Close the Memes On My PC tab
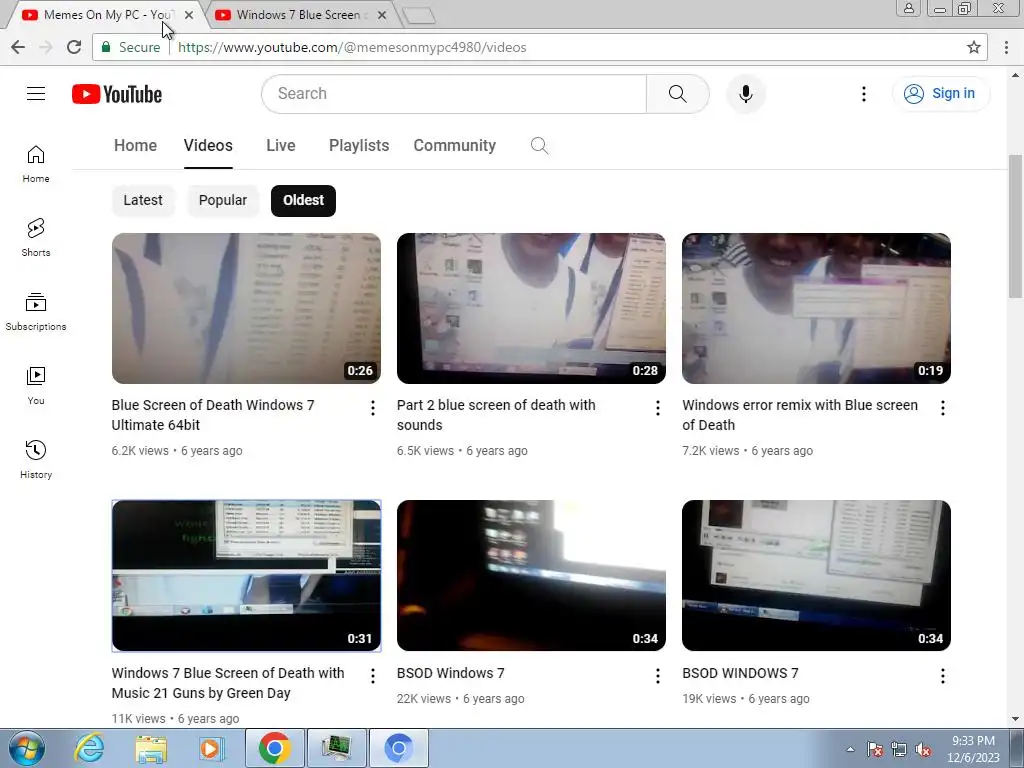This screenshot has width=1024, height=768. [x=189, y=15]
